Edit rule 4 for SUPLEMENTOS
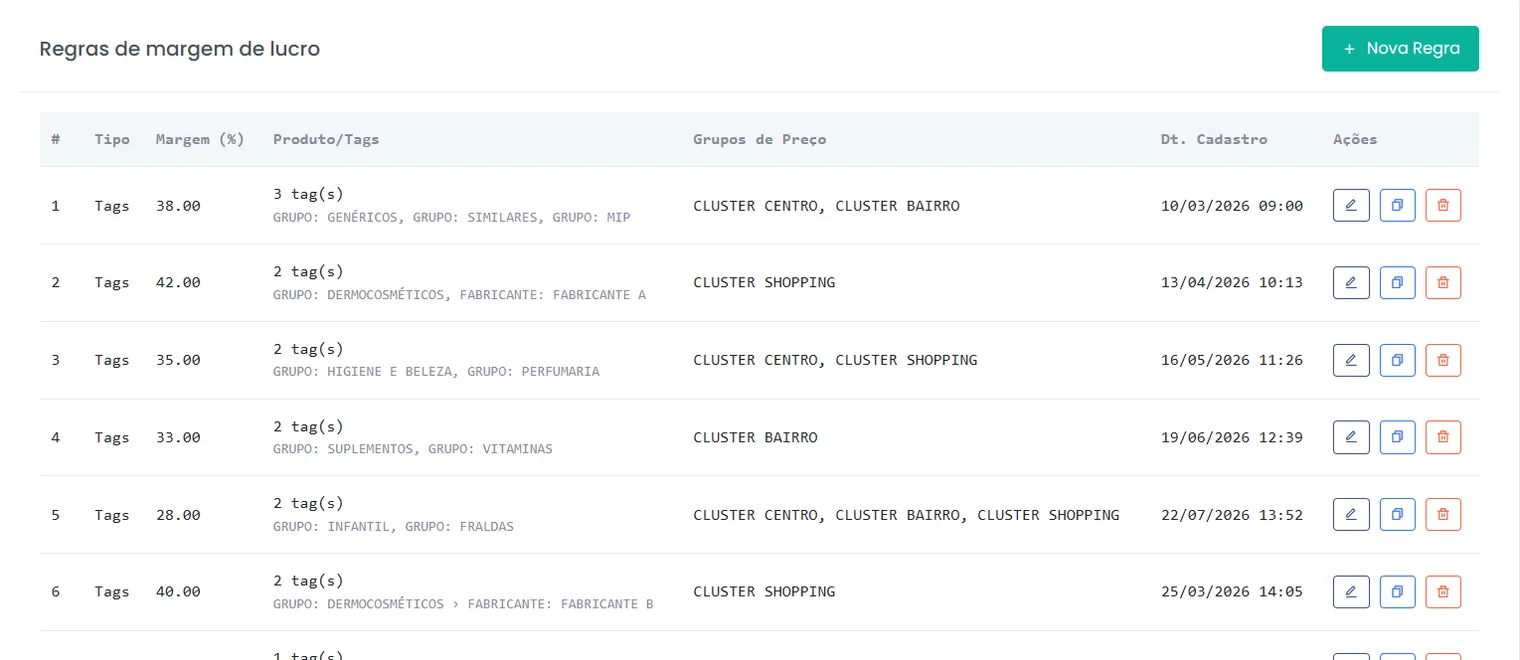This screenshot has width=1520, height=660. click(x=1351, y=437)
